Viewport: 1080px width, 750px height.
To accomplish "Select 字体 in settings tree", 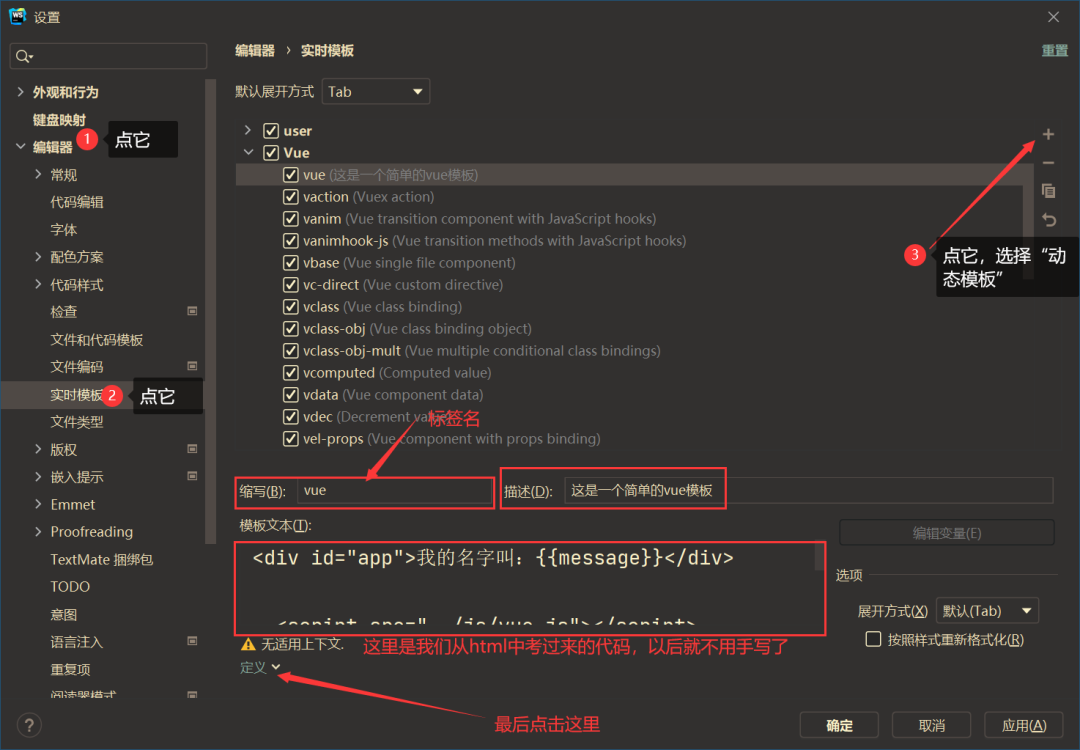I will pos(63,229).
